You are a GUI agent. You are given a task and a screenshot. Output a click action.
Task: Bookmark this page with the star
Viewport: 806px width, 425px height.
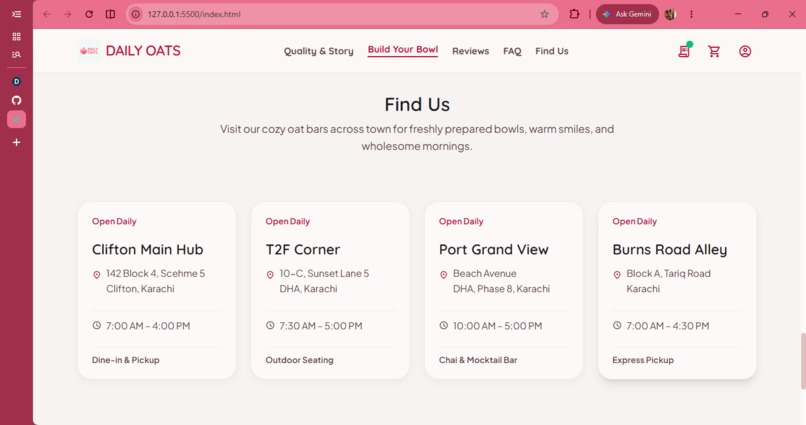click(x=544, y=14)
